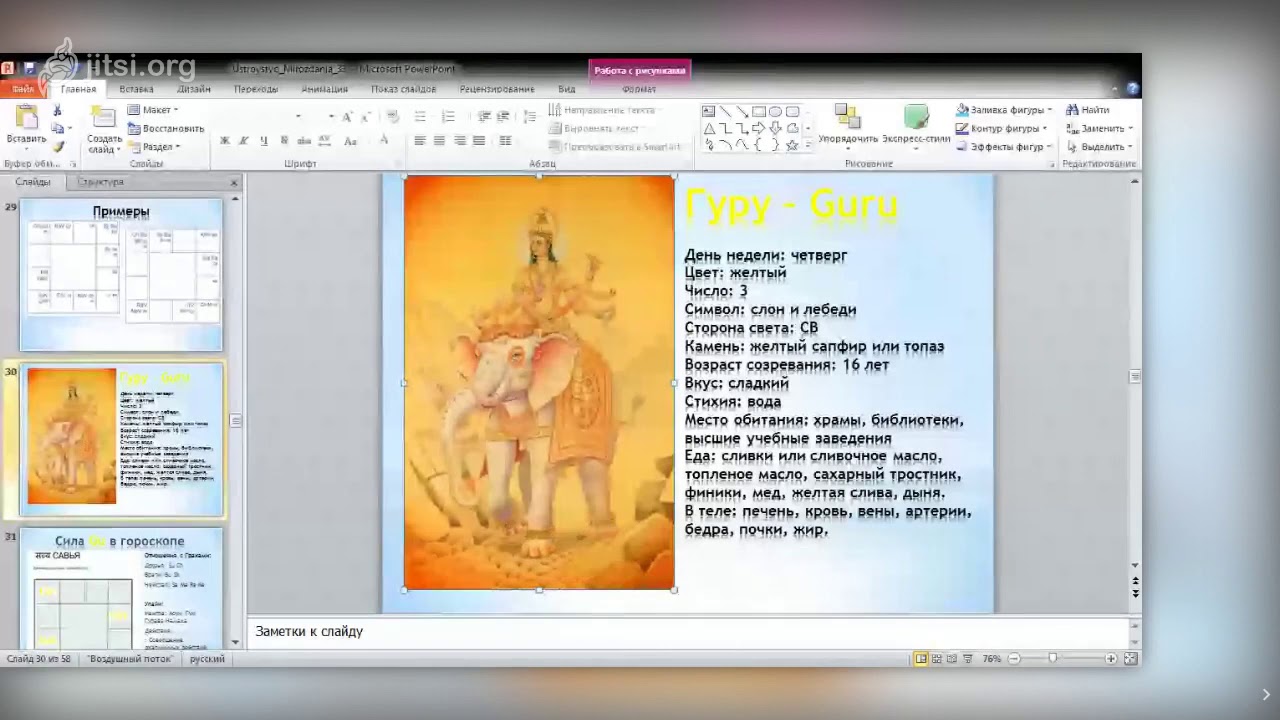
Task: Click the character spacing (AV) icon
Action: click(x=326, y=141)
